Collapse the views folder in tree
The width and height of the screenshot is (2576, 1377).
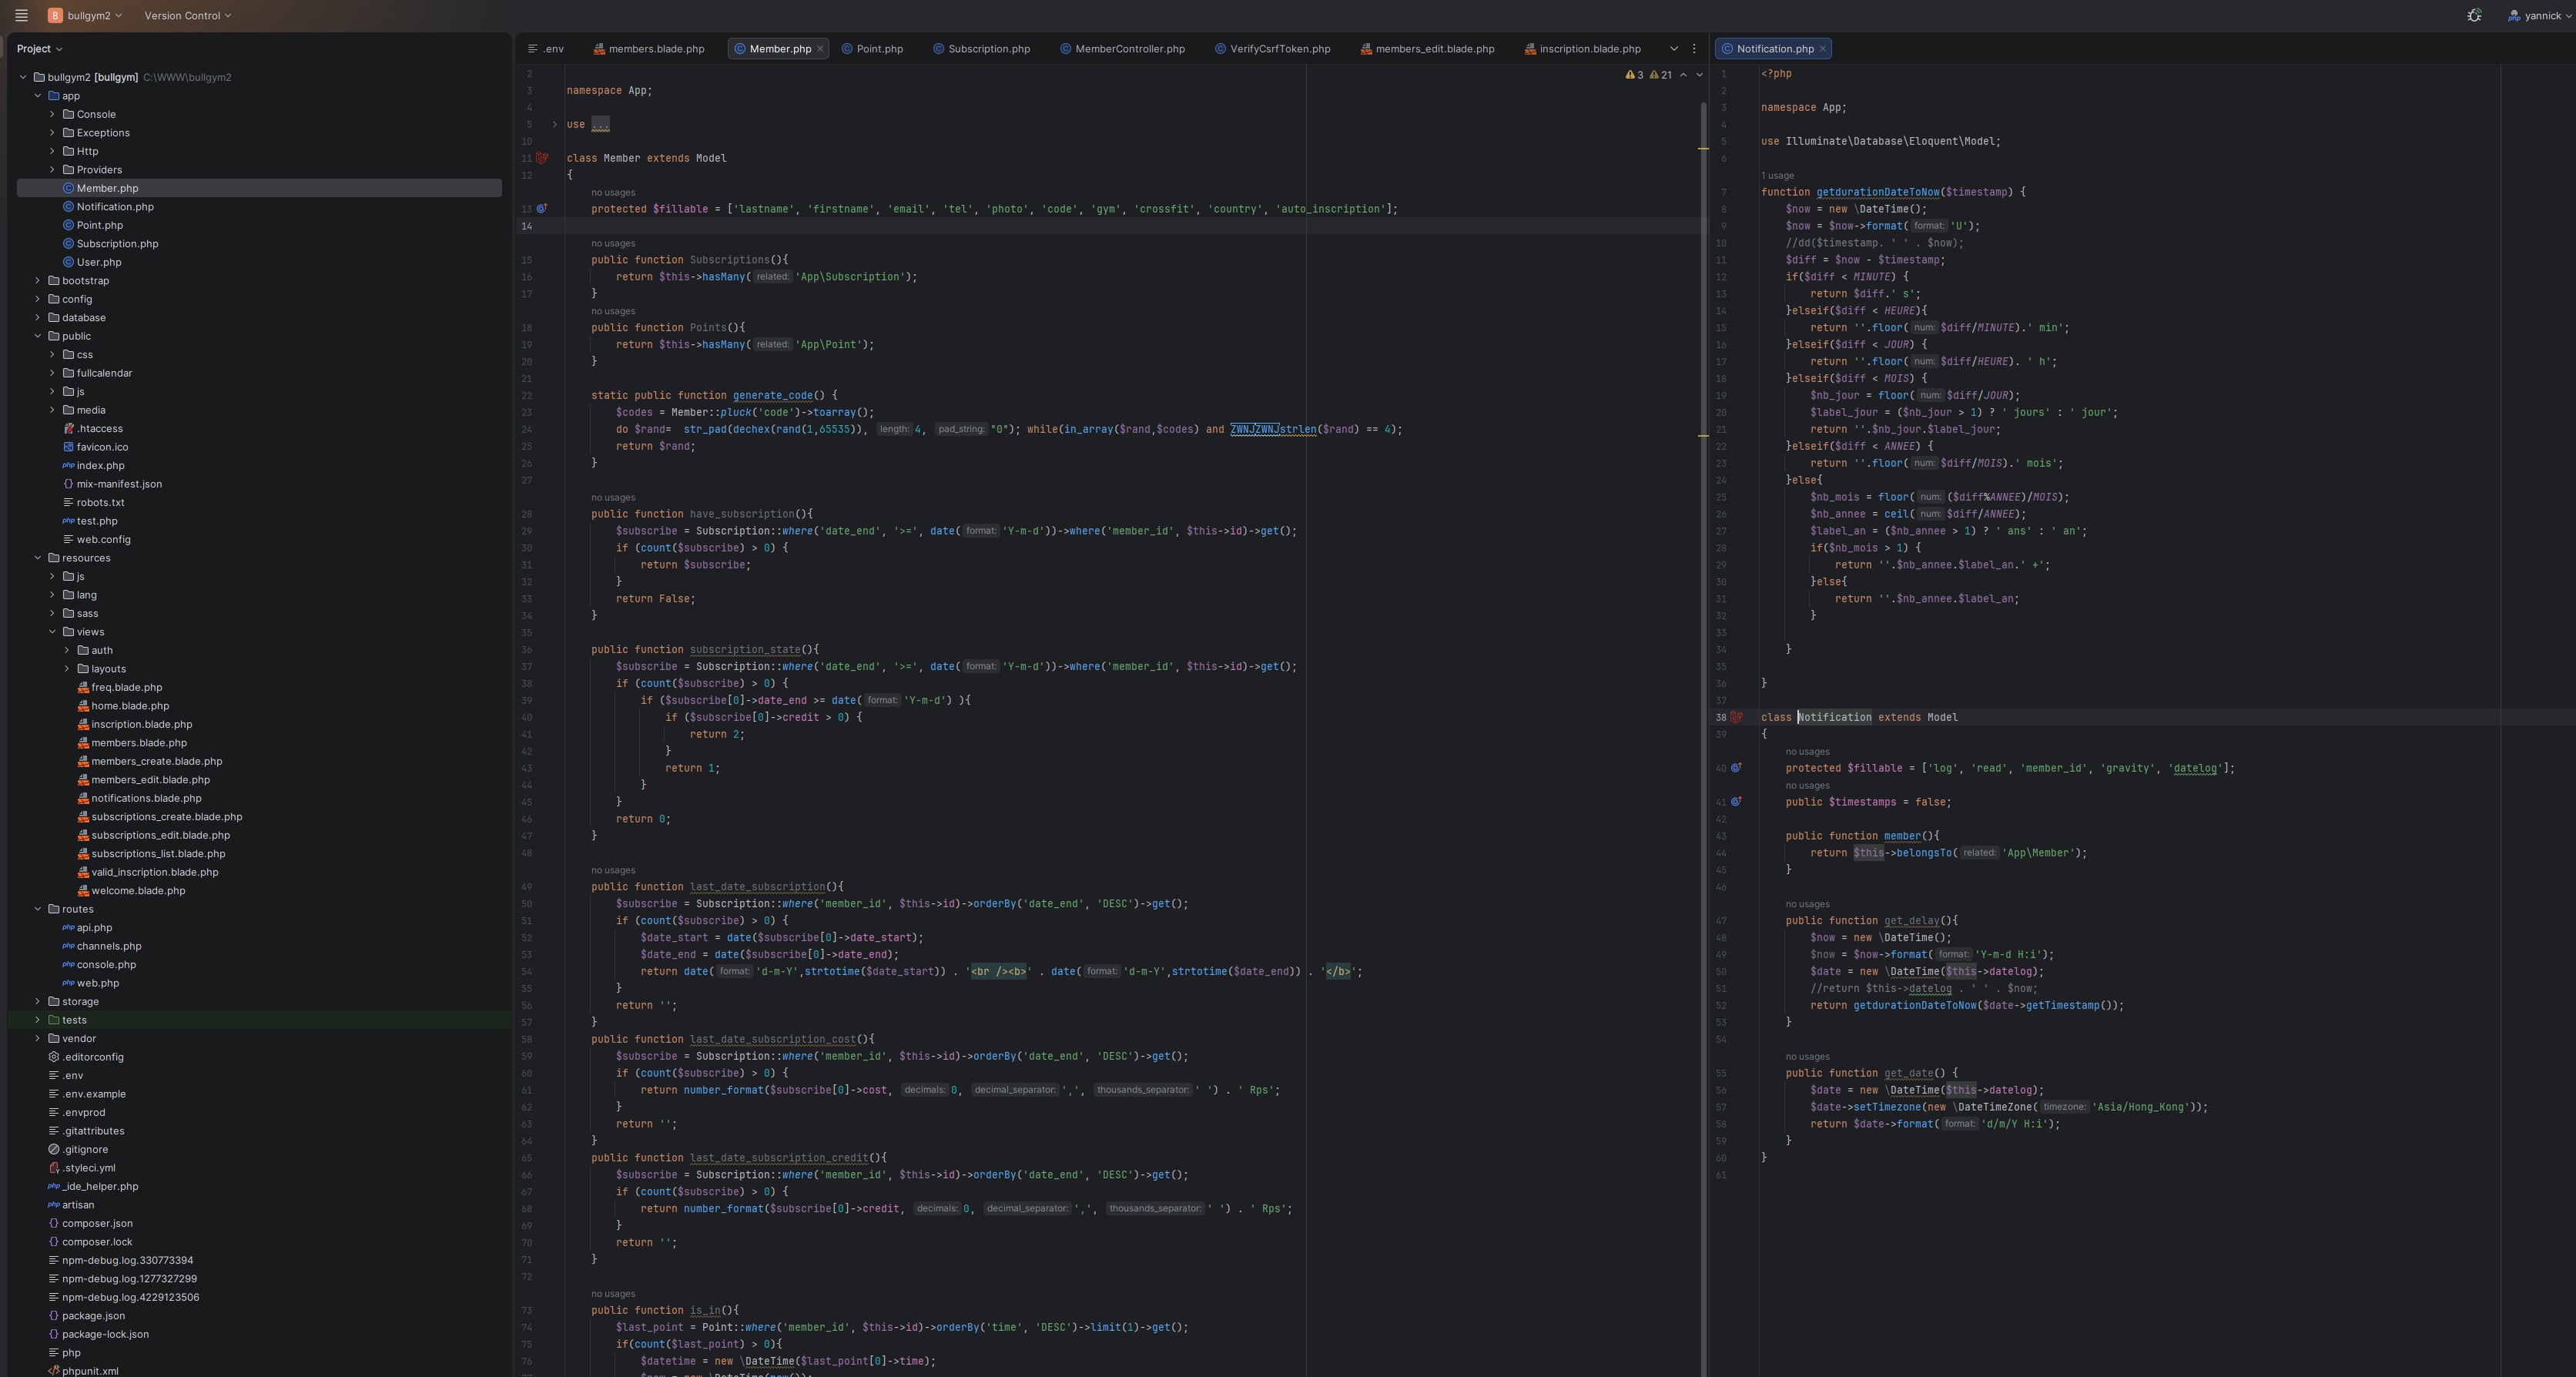coord(53,632)
